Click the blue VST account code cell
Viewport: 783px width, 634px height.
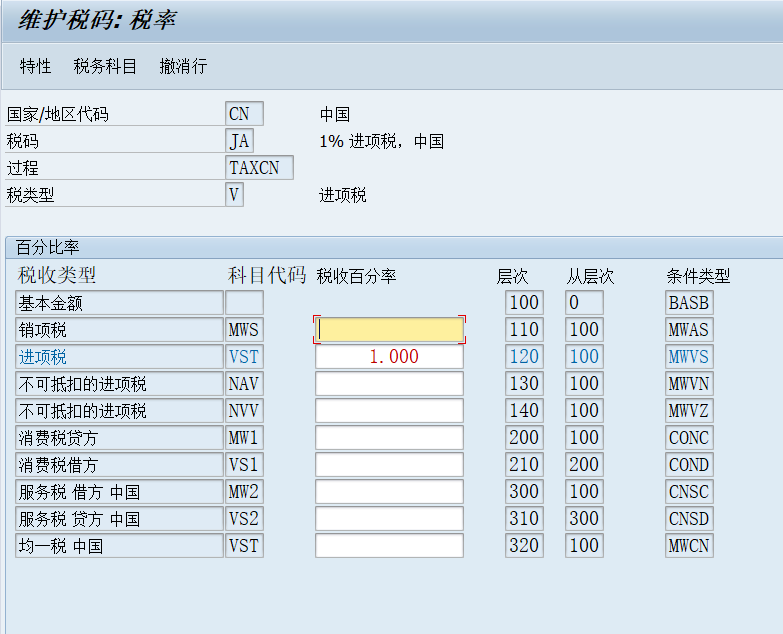244,356
